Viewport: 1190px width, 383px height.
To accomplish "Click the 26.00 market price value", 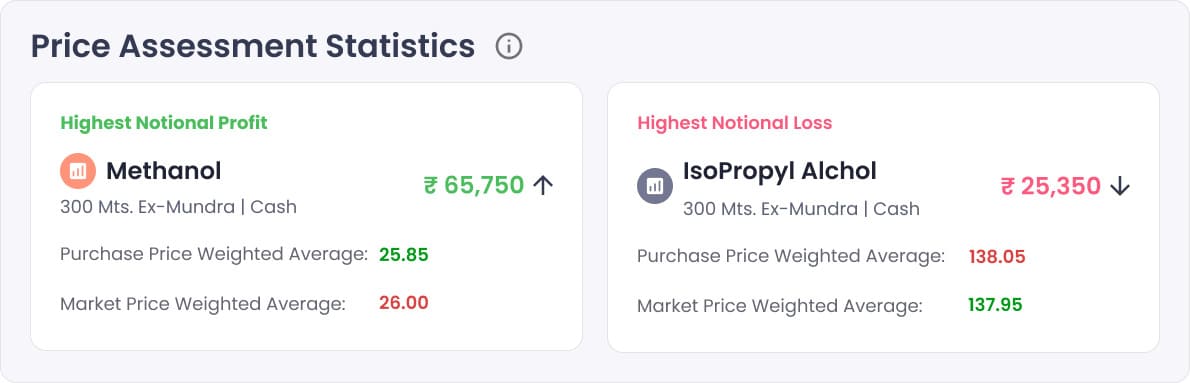I will [x=404, y=303].
